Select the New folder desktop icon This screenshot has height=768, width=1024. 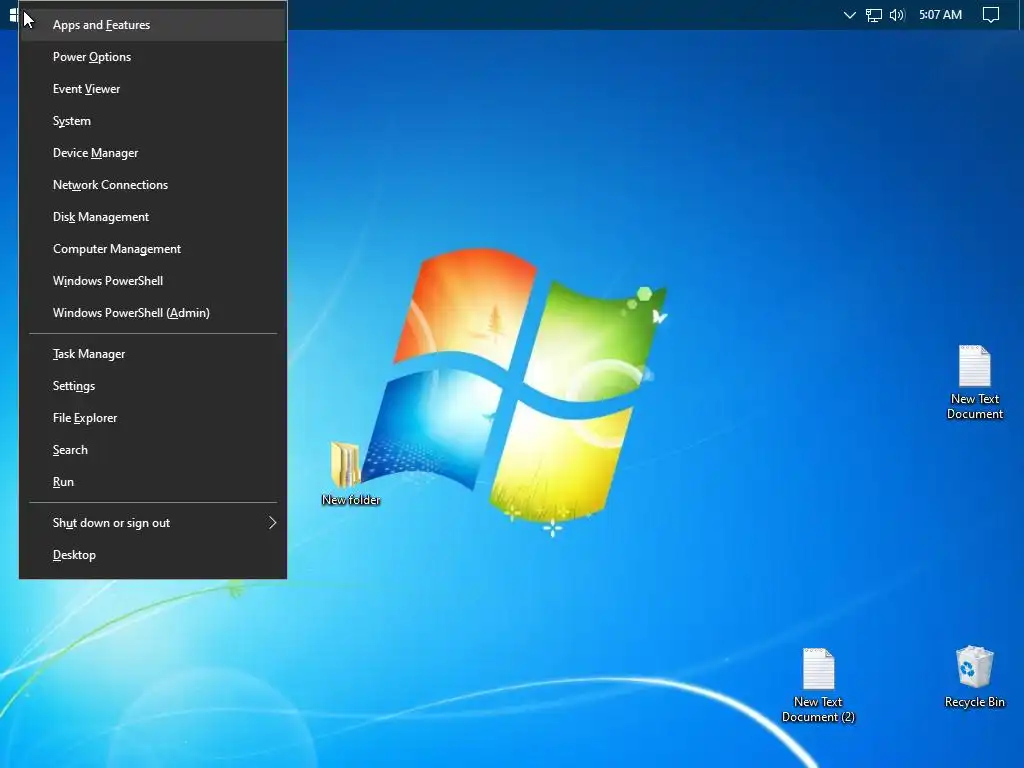pyautogui.click(x=350, y=474)
